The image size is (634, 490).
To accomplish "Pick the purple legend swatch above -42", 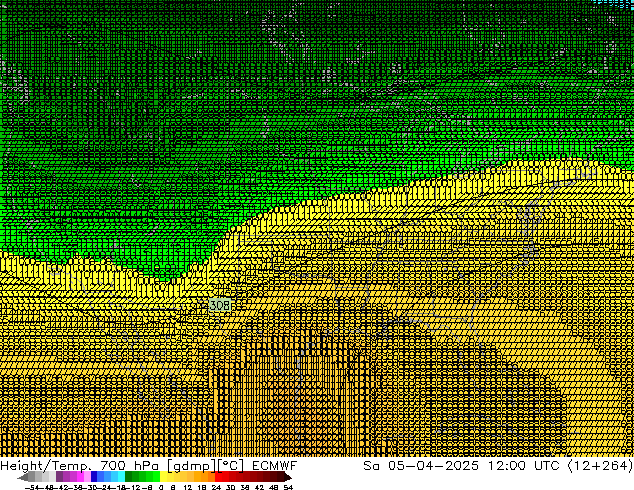I will [59, 477].
